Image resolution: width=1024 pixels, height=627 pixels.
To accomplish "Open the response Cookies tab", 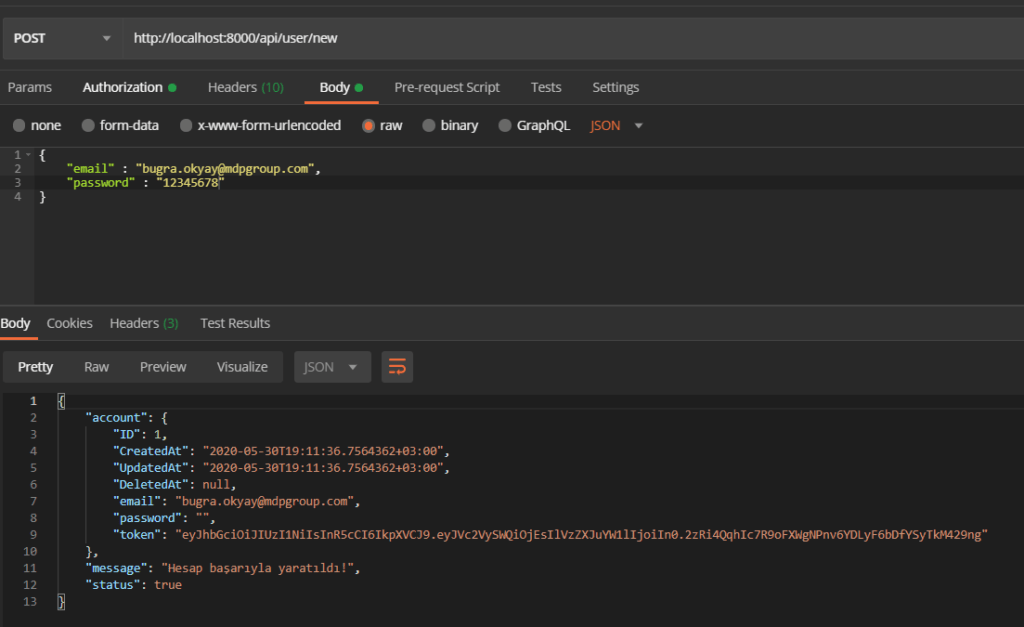I will pos(70,323).
